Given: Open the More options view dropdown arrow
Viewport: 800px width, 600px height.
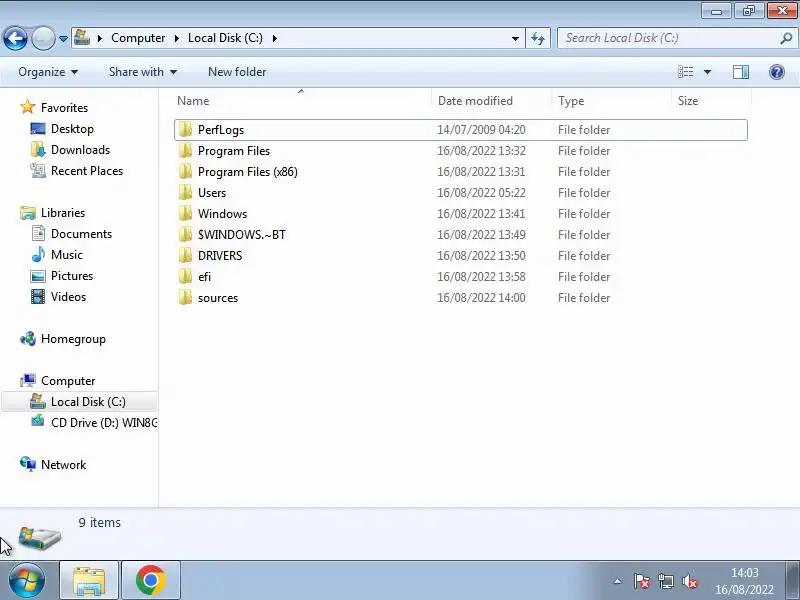Looking at the screenshot, I should pos(707,72).
